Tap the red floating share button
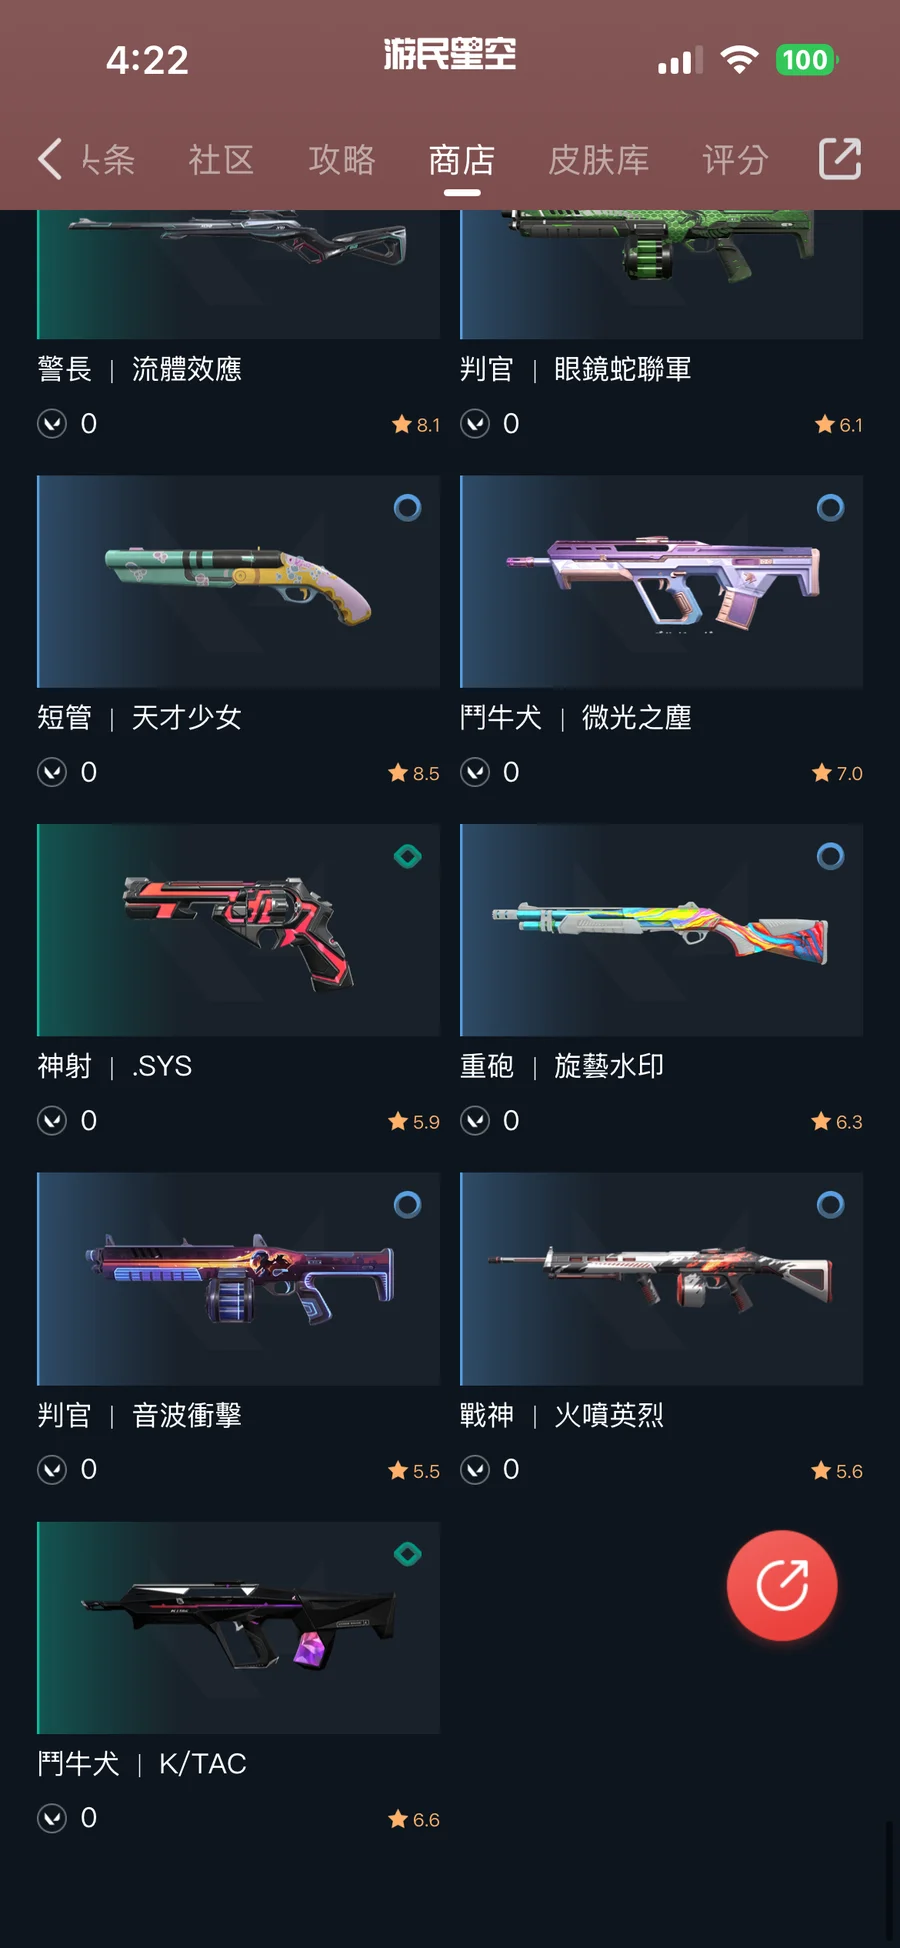 (782, 1585)
